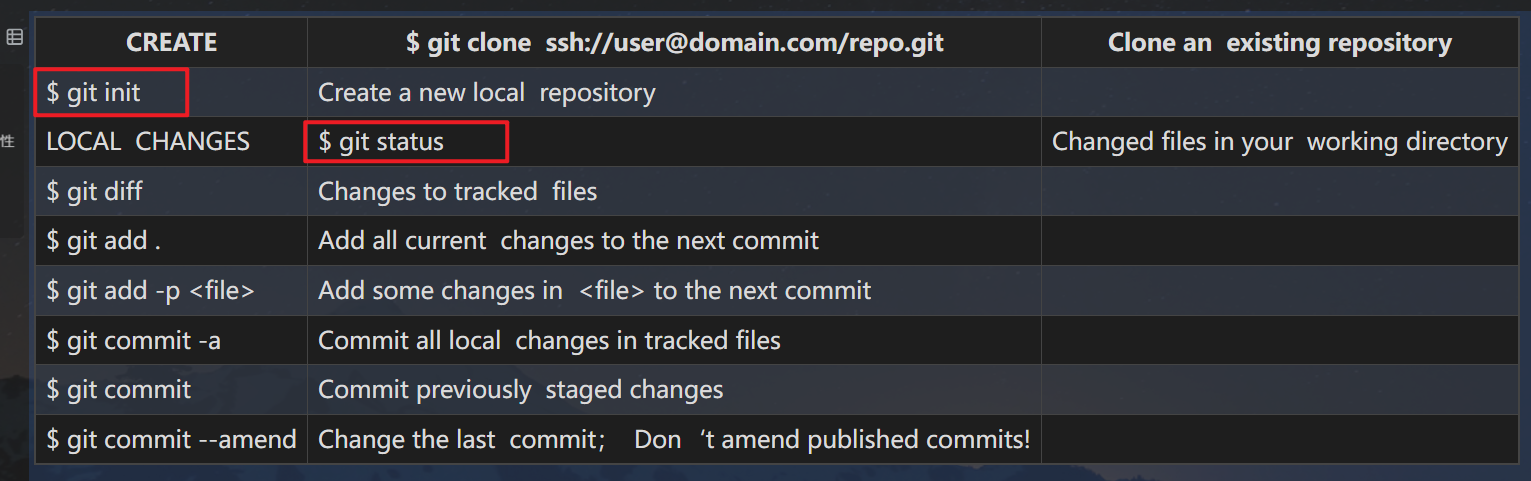Click the '$ git diff' cell
Screen dimensions: 1531x481
95,191
